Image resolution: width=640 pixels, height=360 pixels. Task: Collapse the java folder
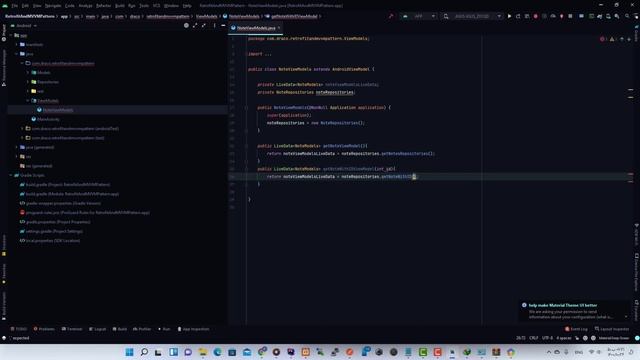(17, 54)
